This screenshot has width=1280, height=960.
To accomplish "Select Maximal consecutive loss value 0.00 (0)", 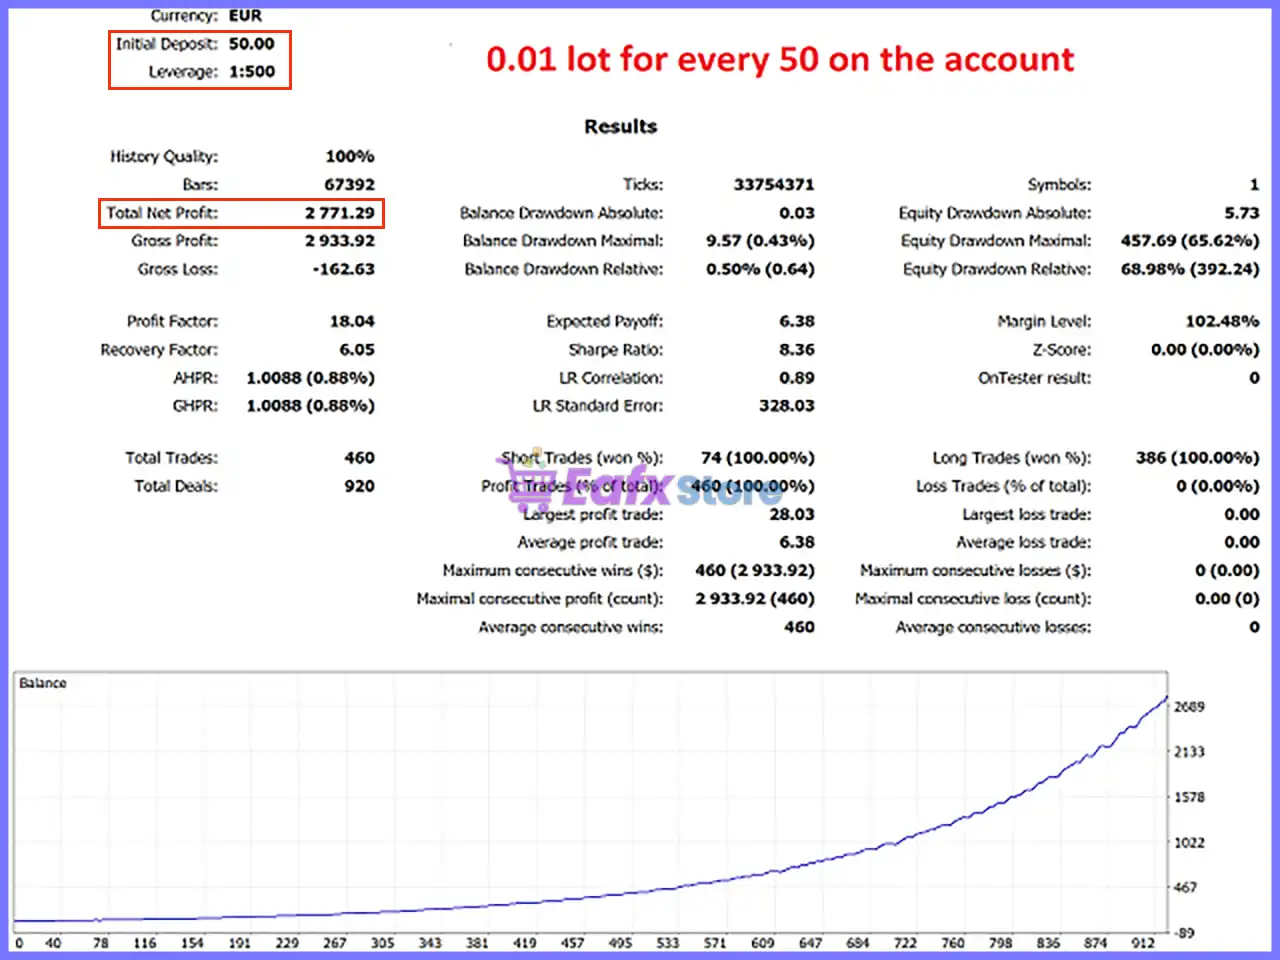I will tap(1227, 599).
